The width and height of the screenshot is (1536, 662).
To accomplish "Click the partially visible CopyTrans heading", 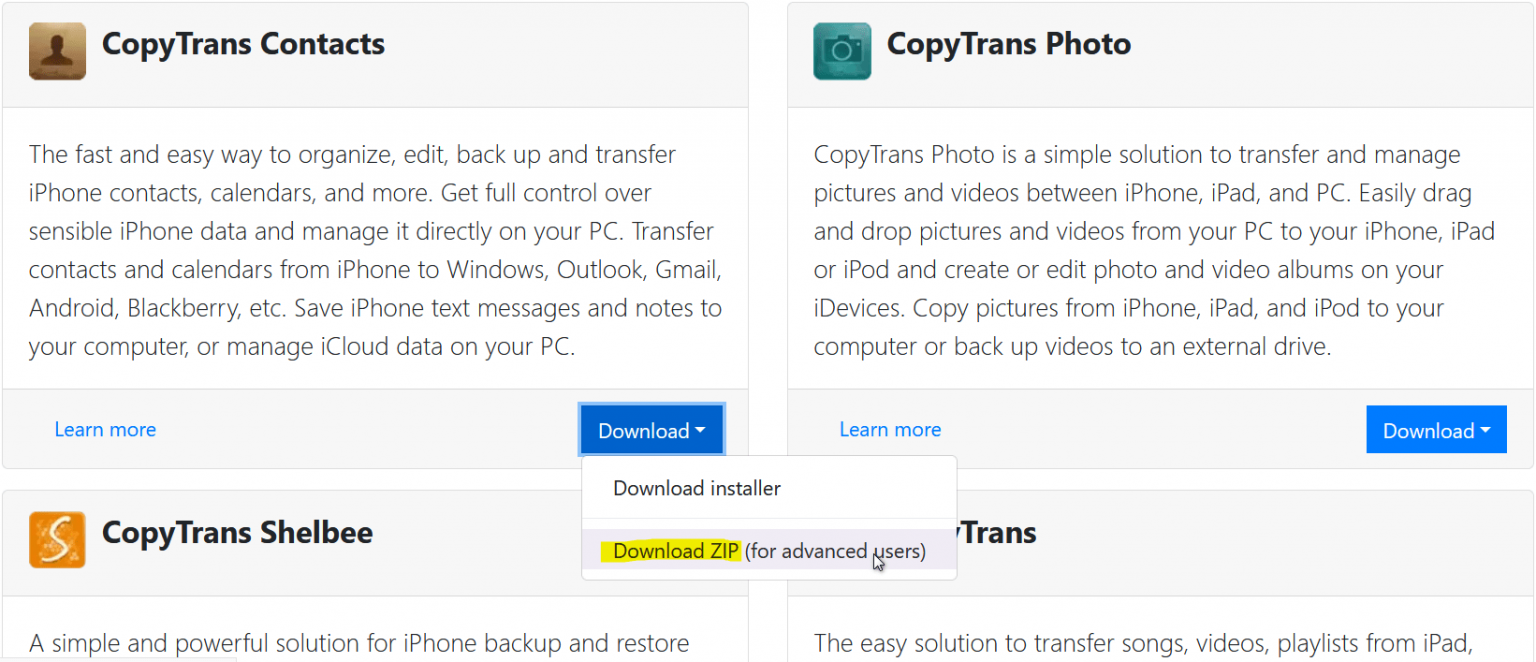I will coord(993,533).
